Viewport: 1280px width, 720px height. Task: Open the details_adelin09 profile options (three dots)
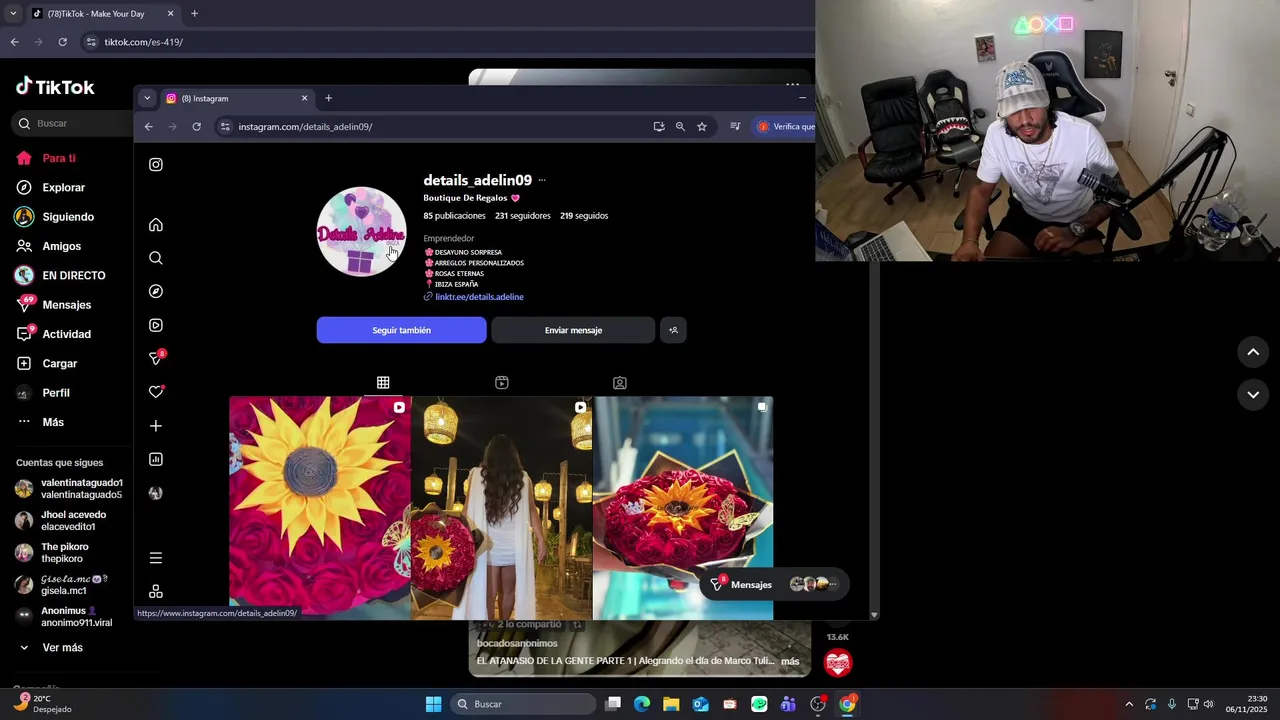(x=542, y=181)
